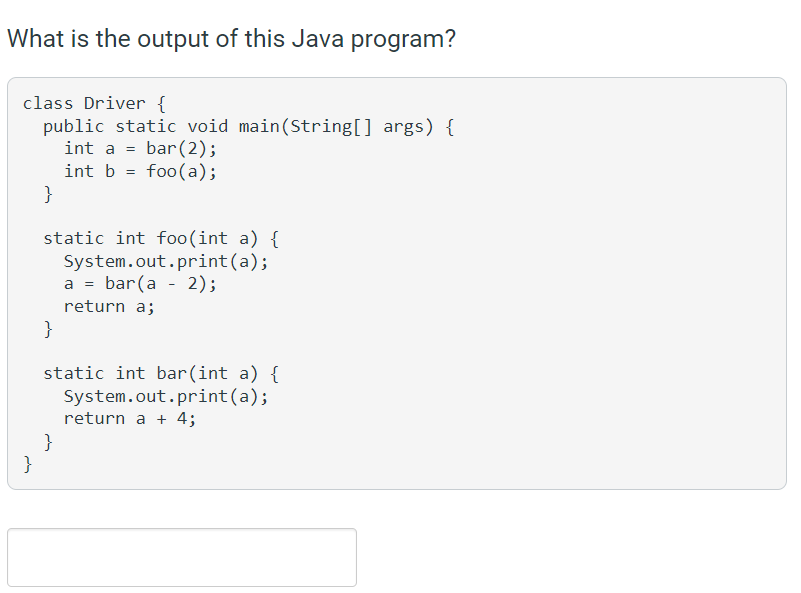Click the closing brace of bar method
The image size is (801, 593).
coord(48,441)
